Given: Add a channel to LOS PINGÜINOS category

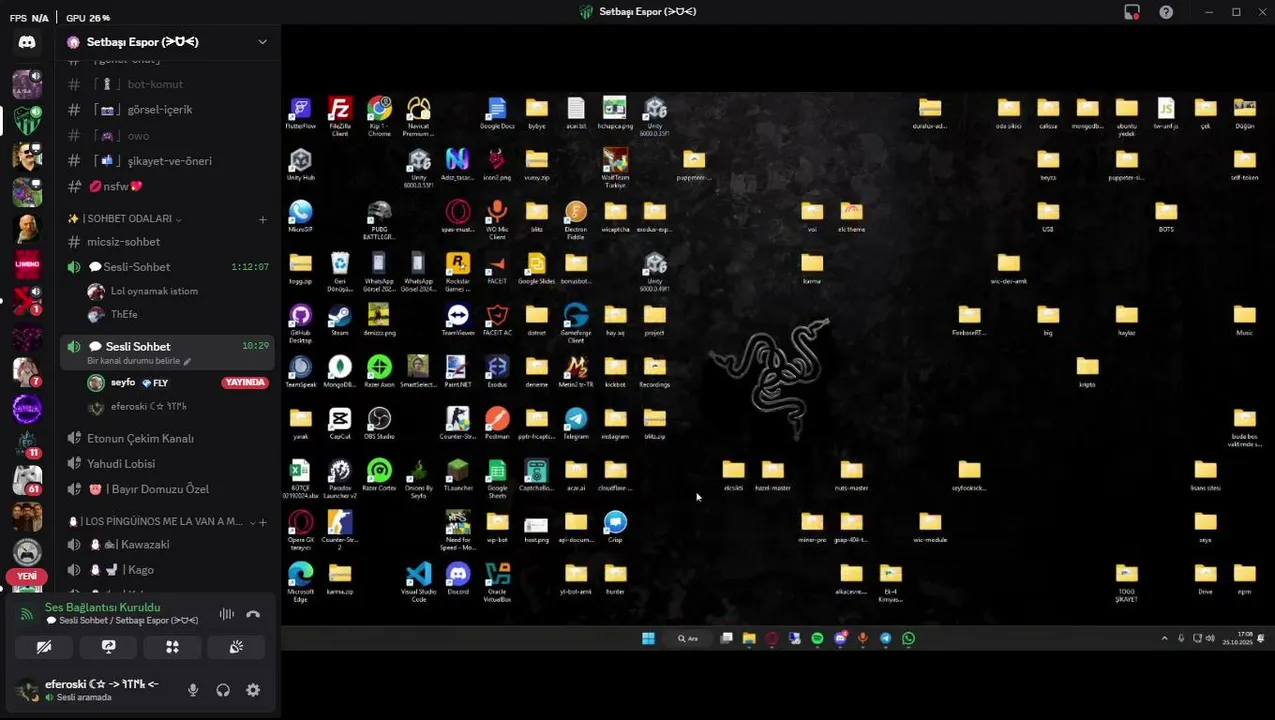Looking at the screenshot, I should (263, 522).
